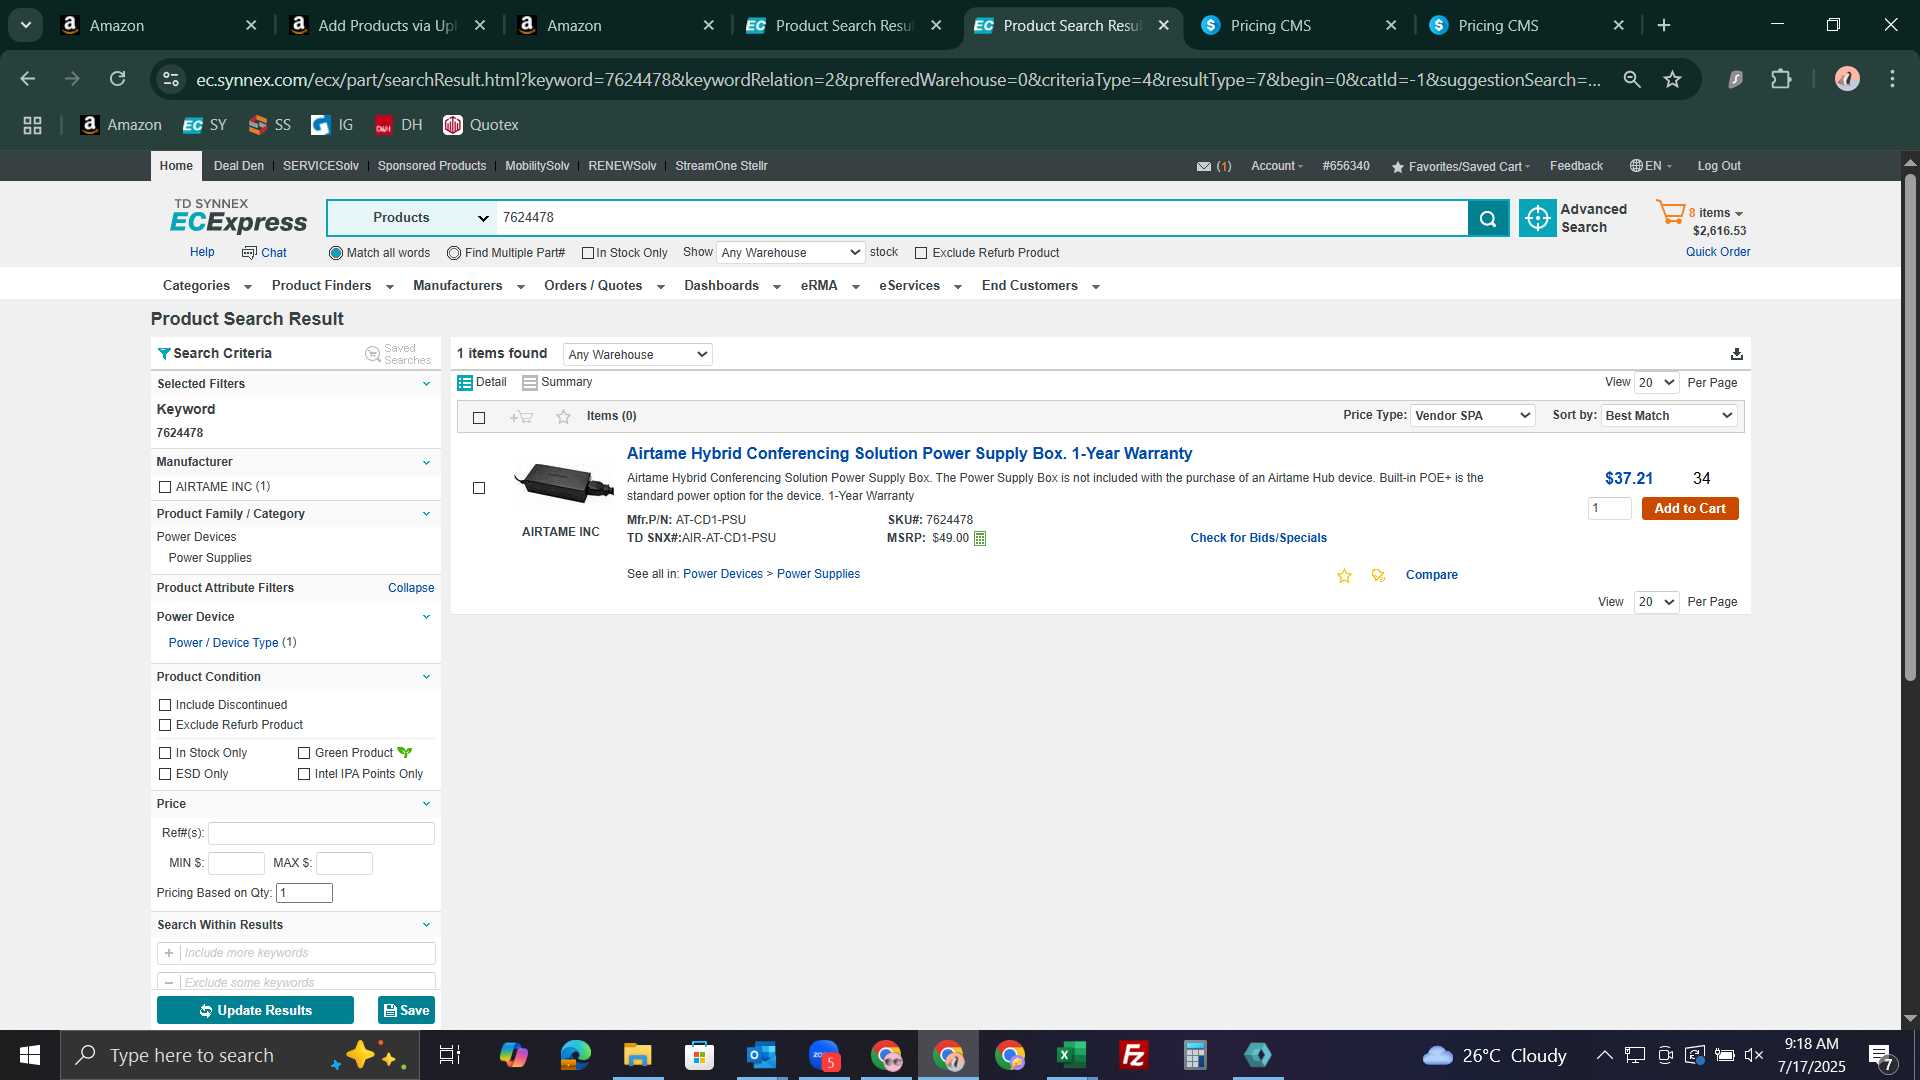
Task: Open the Airtame Hybrid Conferencing product title
Action: tap(909, 454)
